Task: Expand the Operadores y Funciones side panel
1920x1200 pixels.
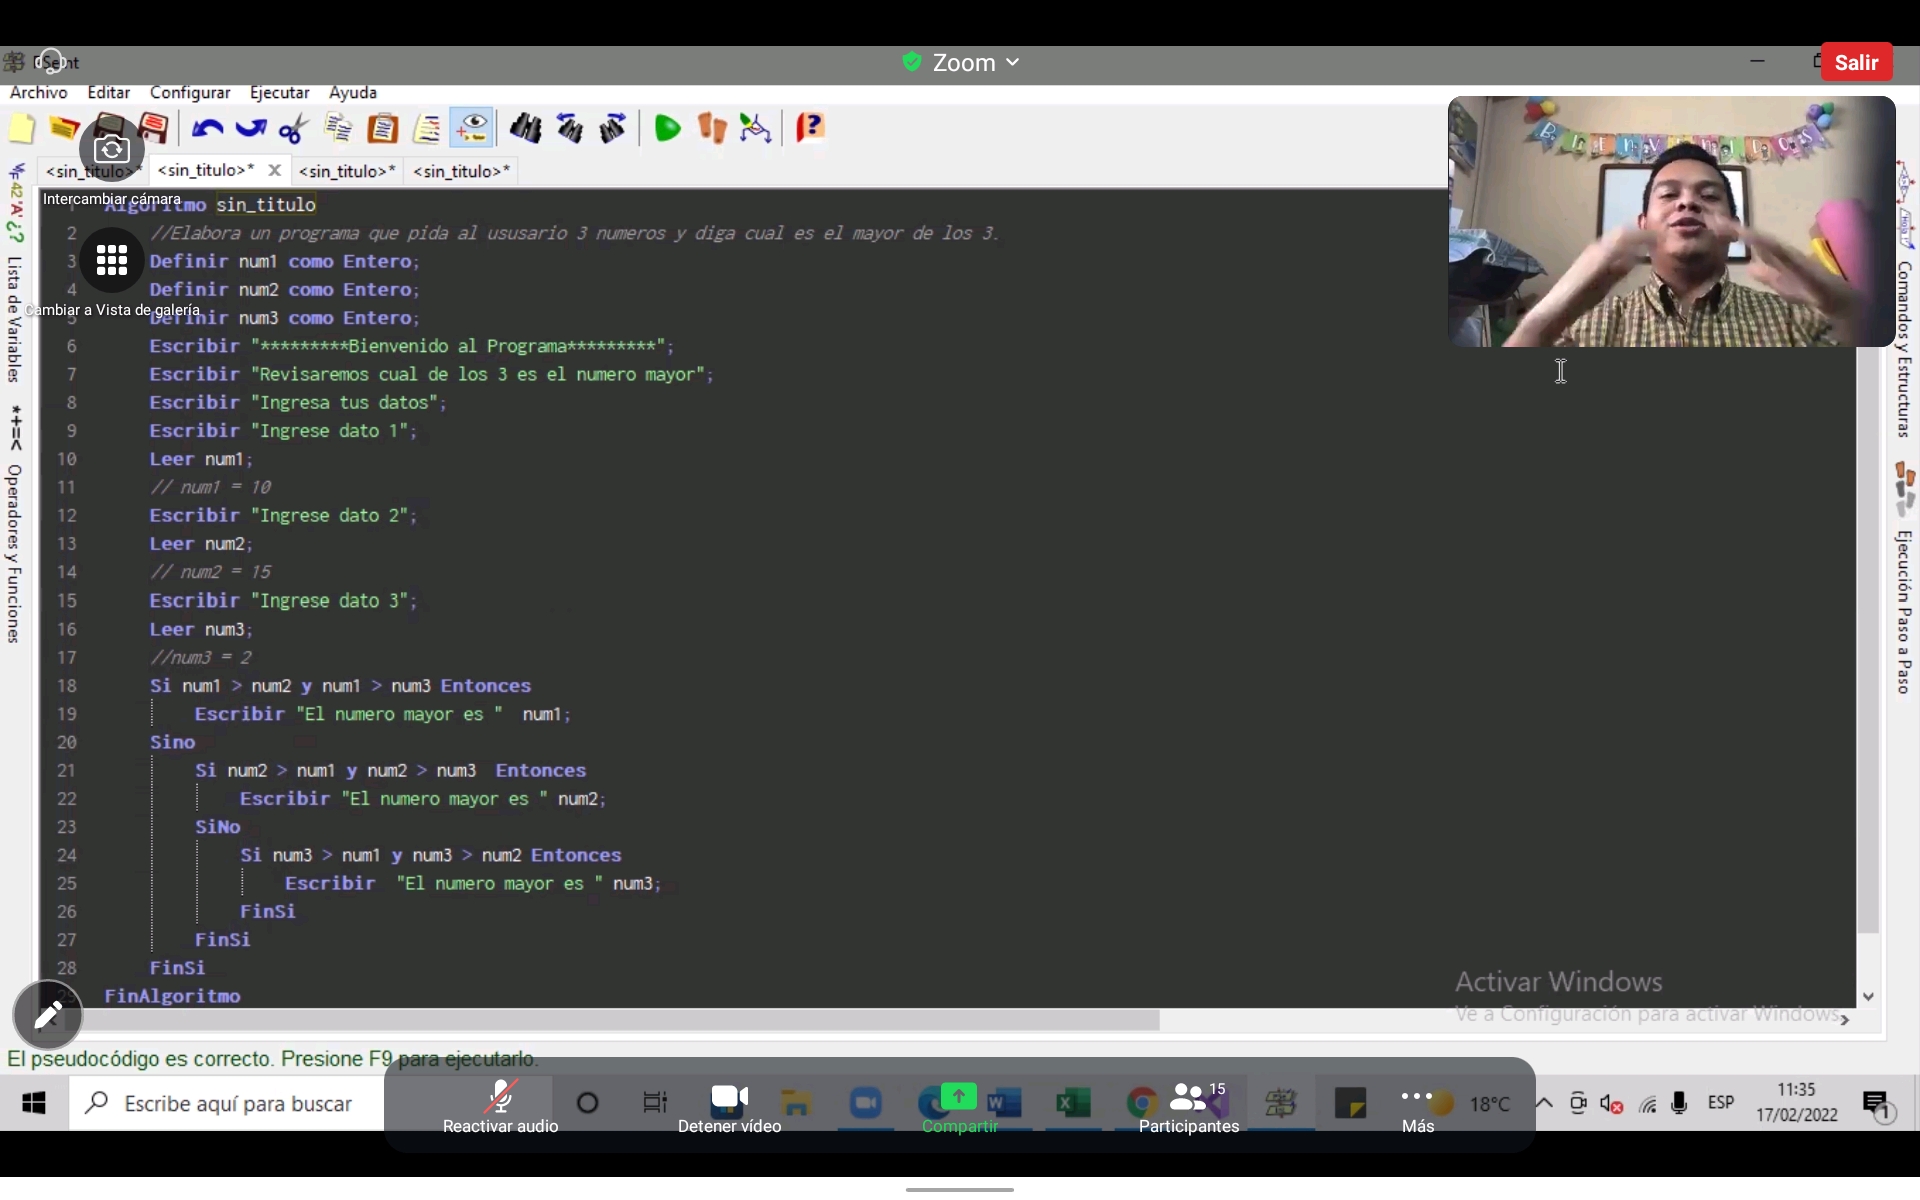Action: click(15, 553)
